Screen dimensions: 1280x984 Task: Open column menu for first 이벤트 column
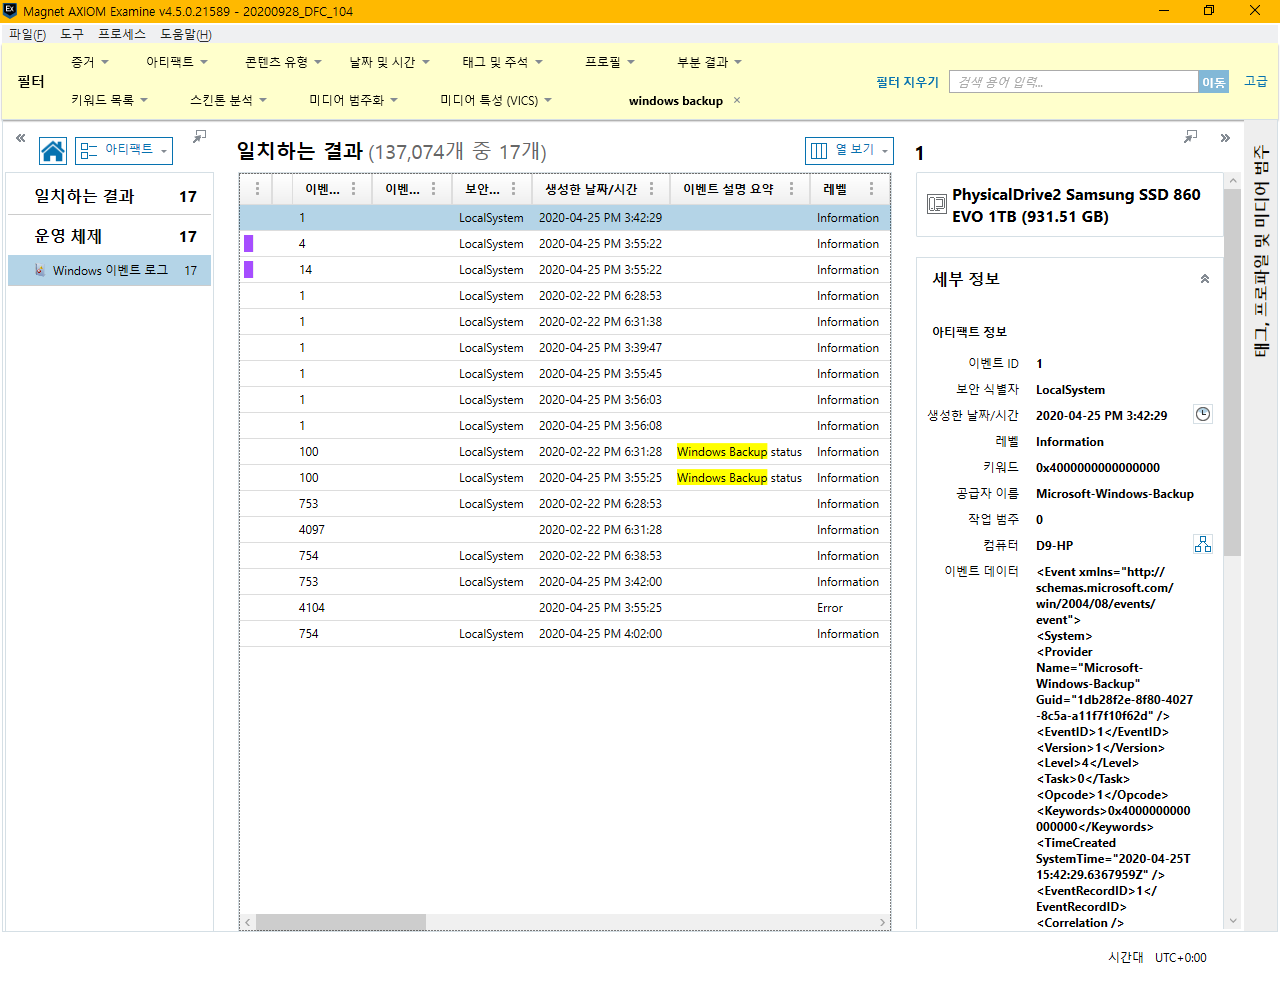[353, 188]
